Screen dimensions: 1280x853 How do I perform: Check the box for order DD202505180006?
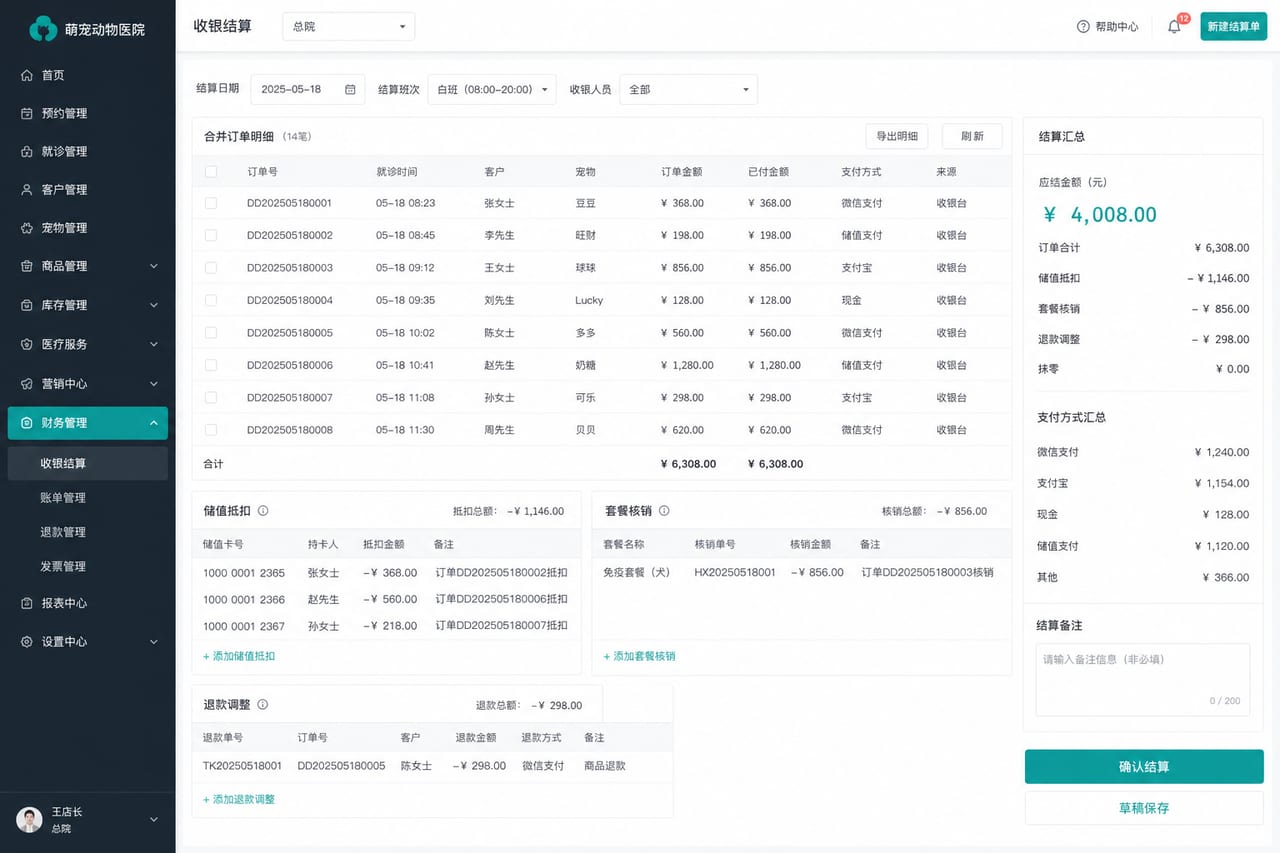211,365
